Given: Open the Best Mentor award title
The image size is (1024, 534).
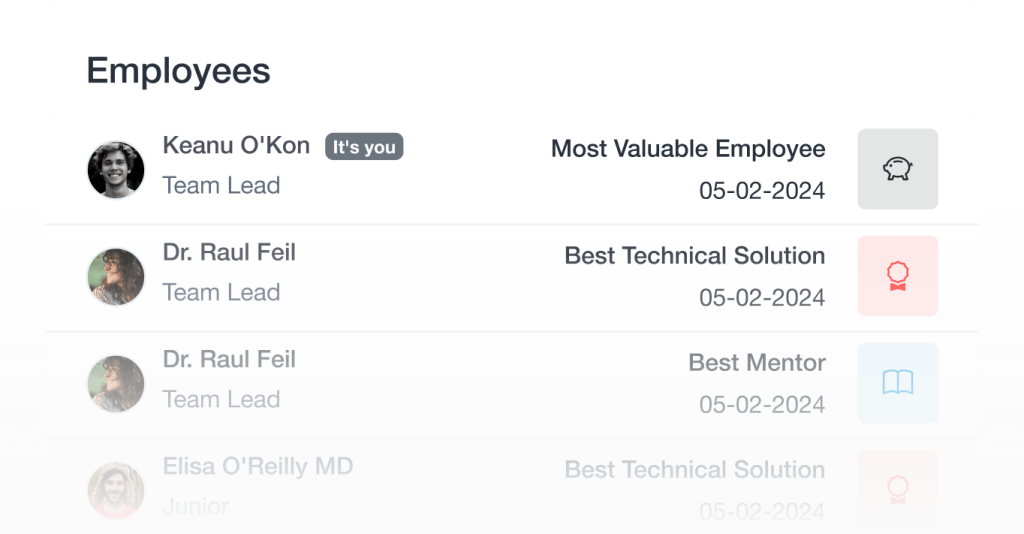Looking at the screenshot, I should (756, 363).
